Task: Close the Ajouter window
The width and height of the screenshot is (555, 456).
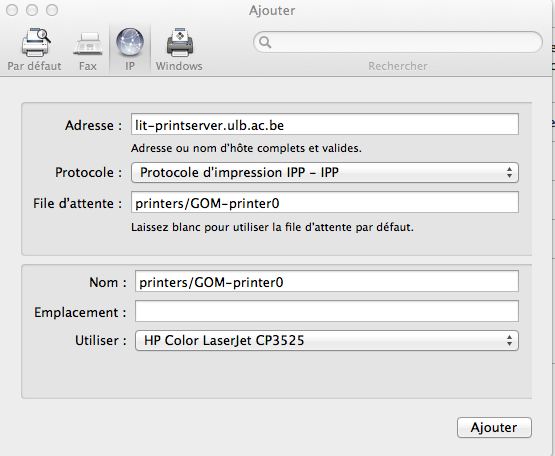Action: point(12,10)
